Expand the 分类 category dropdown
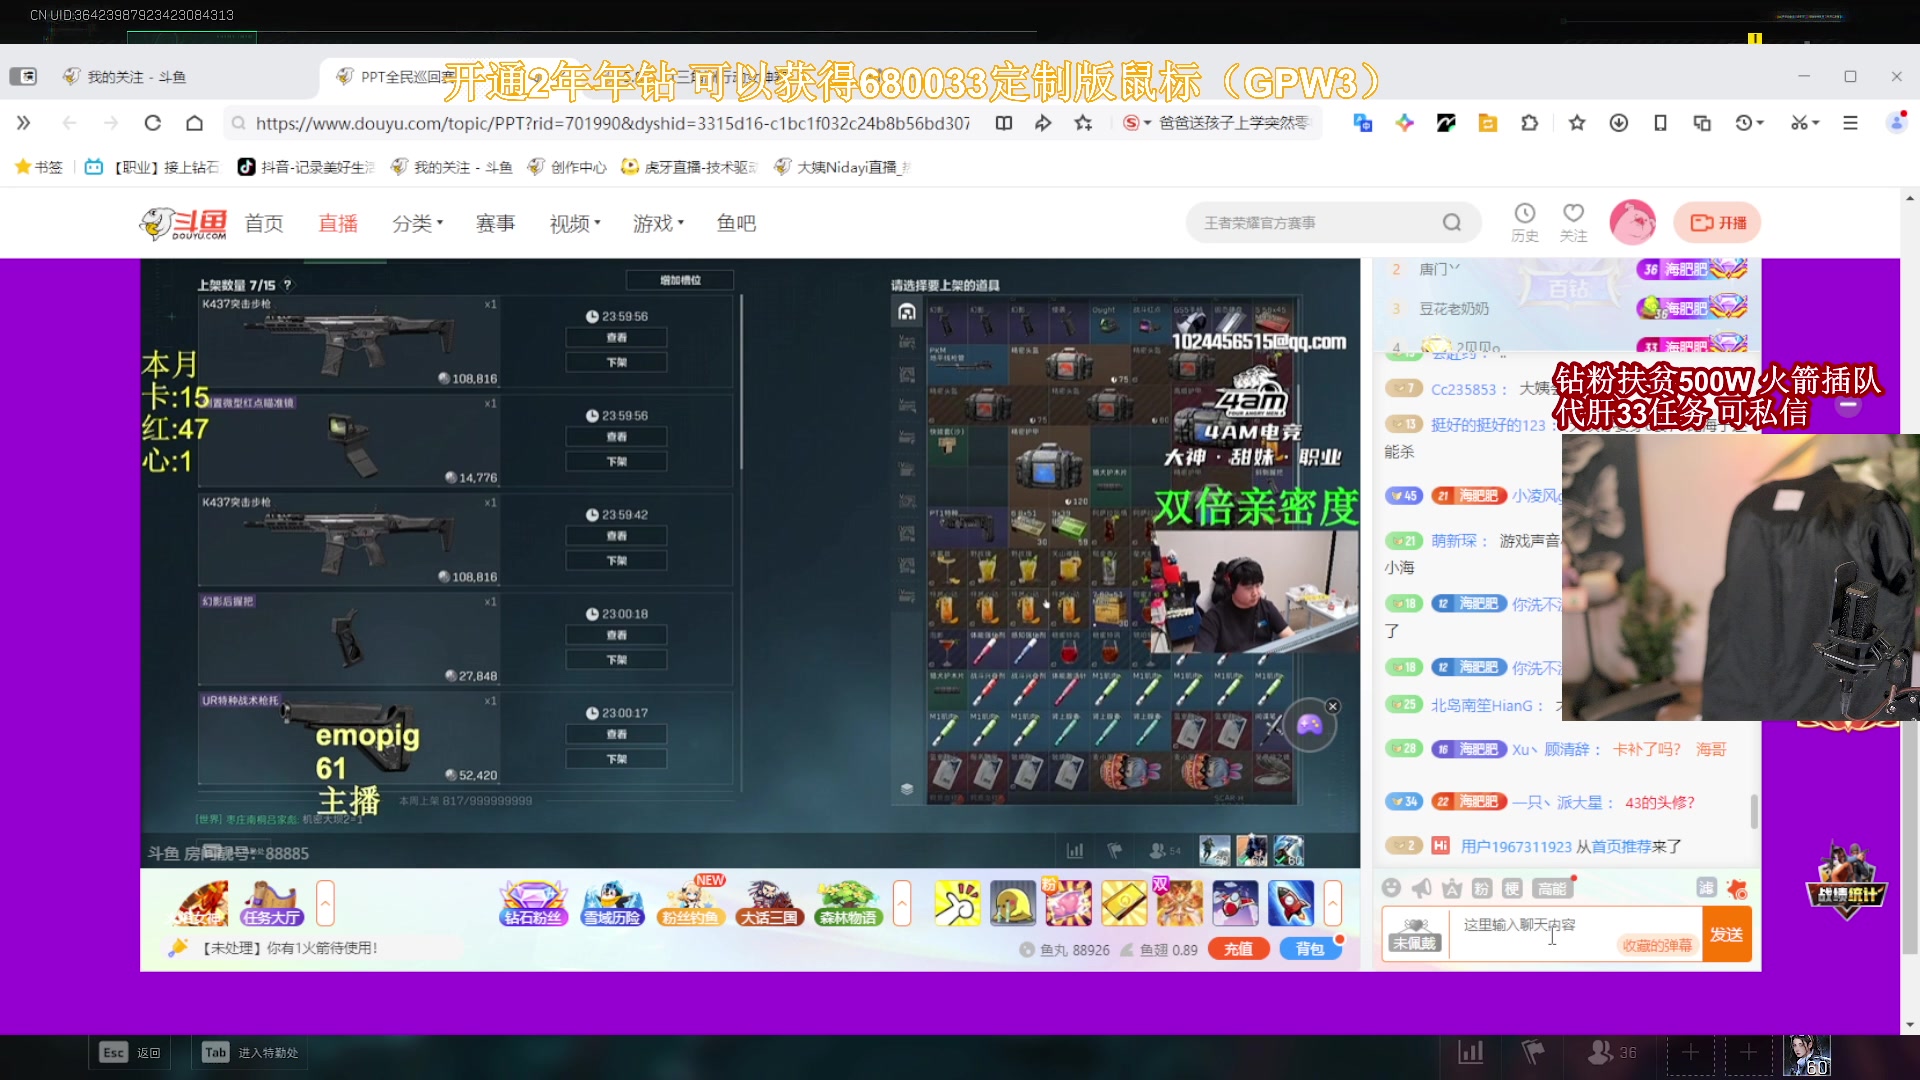Screen dimensions: 1920x1080 (x=417, y=223)
